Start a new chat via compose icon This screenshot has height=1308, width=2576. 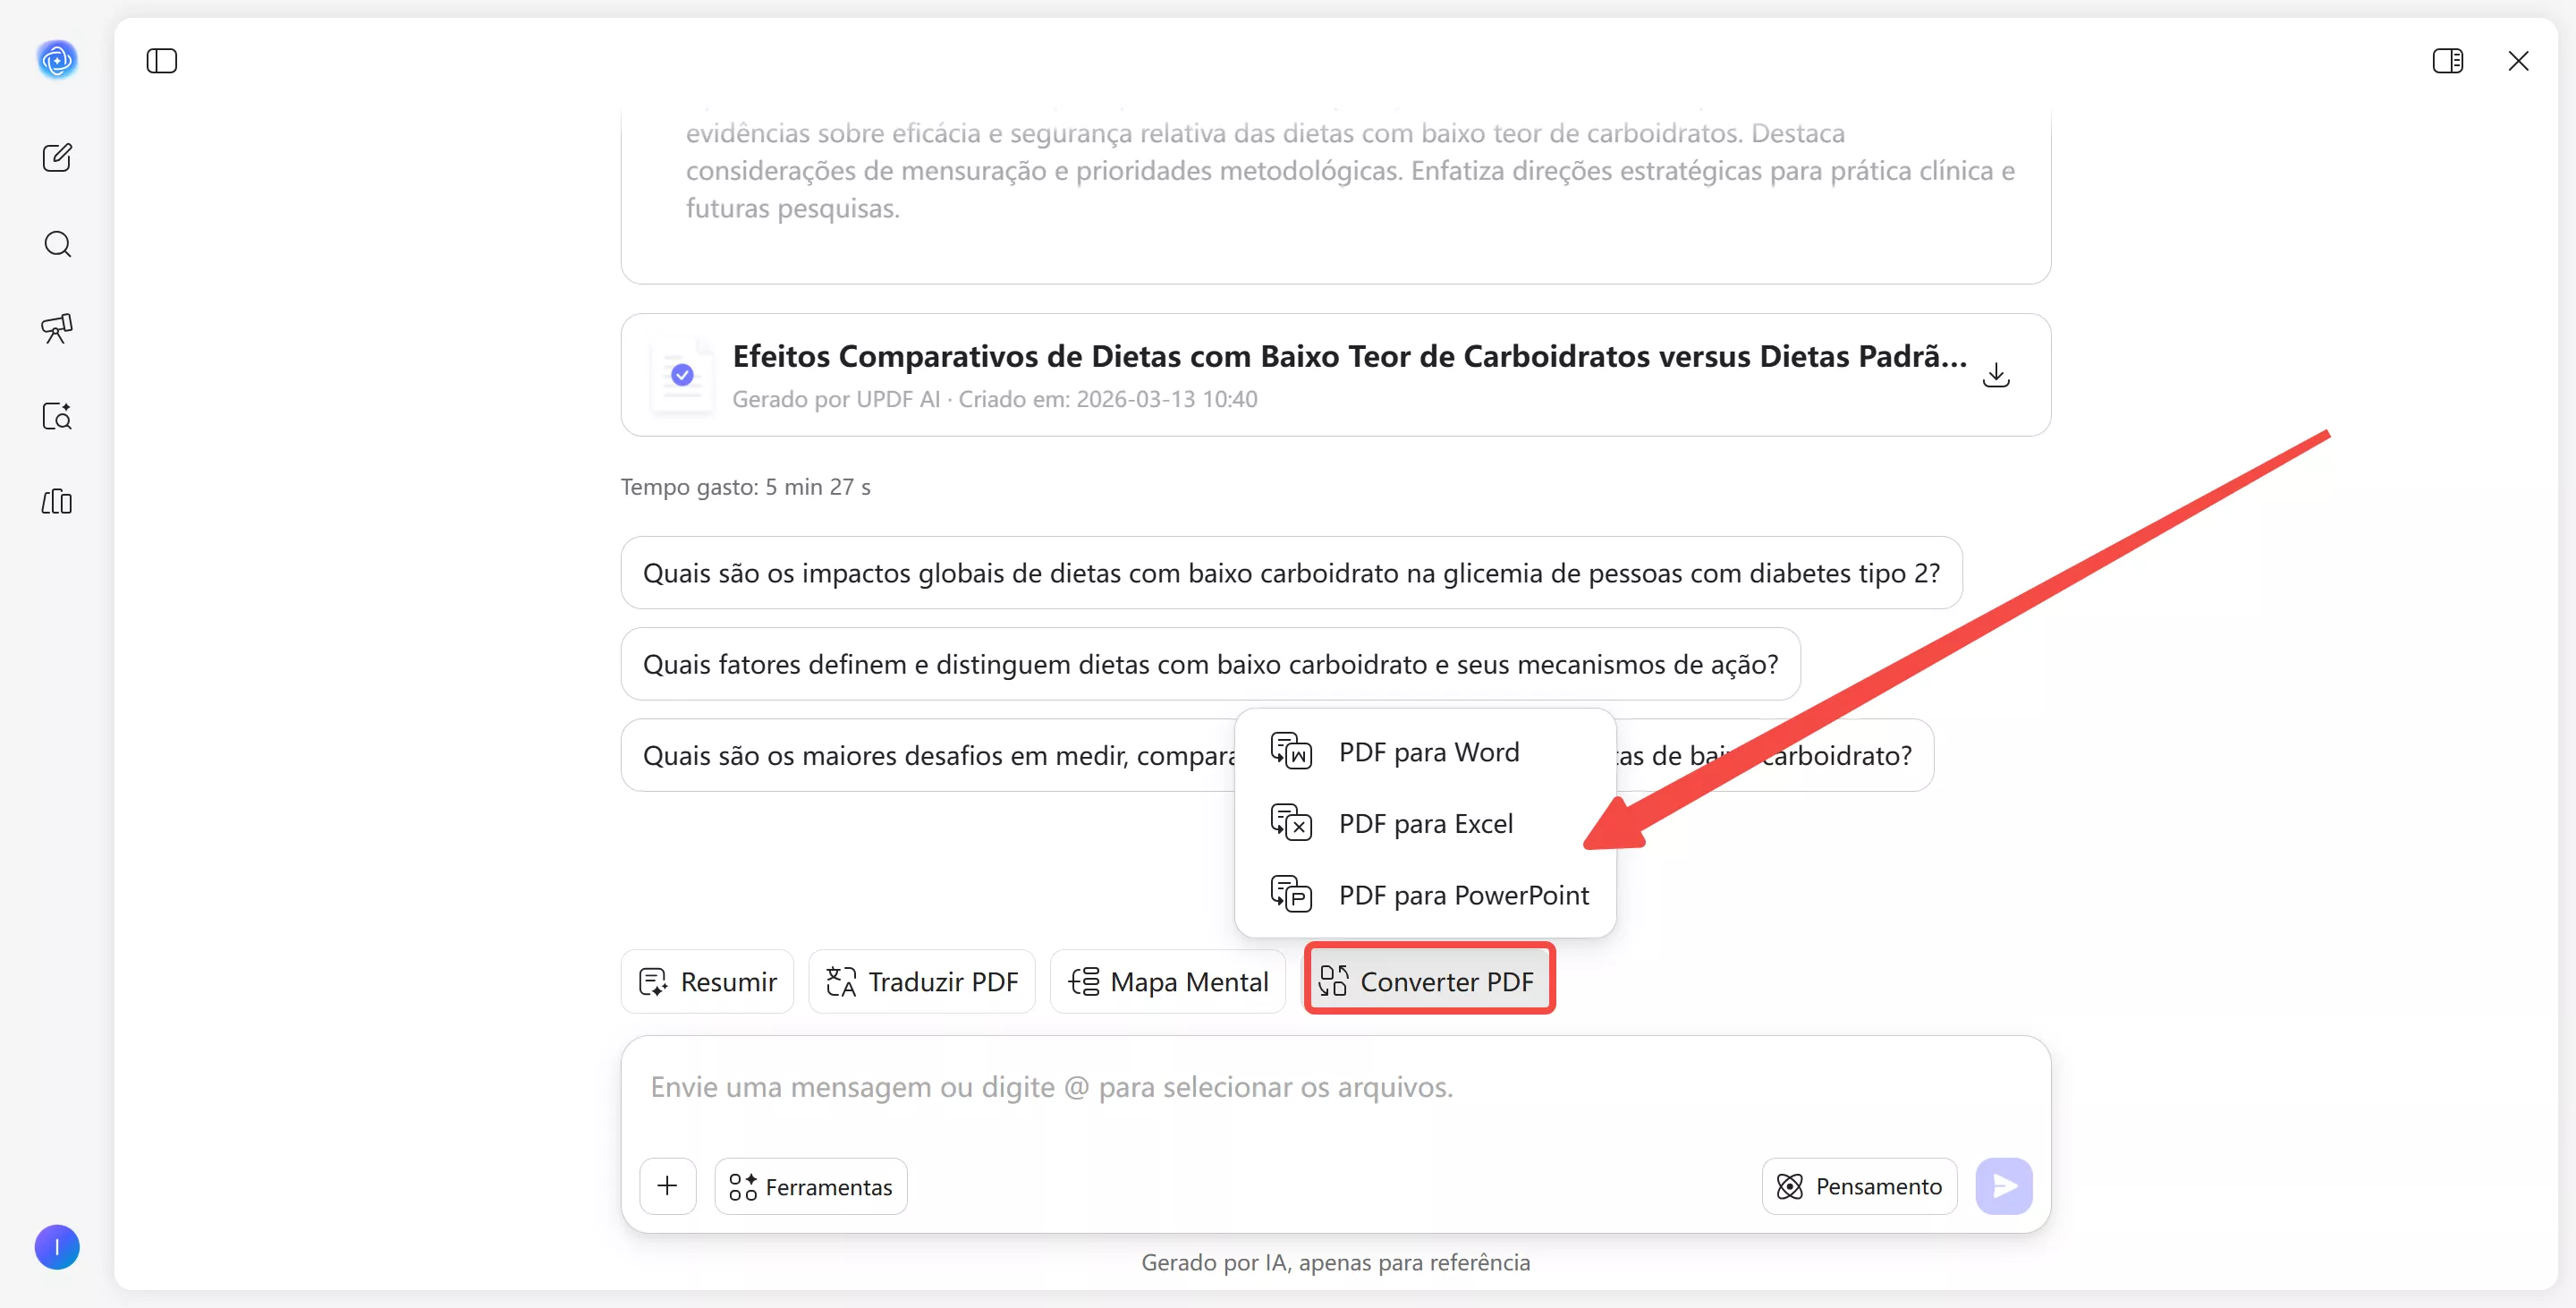coord(57,157)
